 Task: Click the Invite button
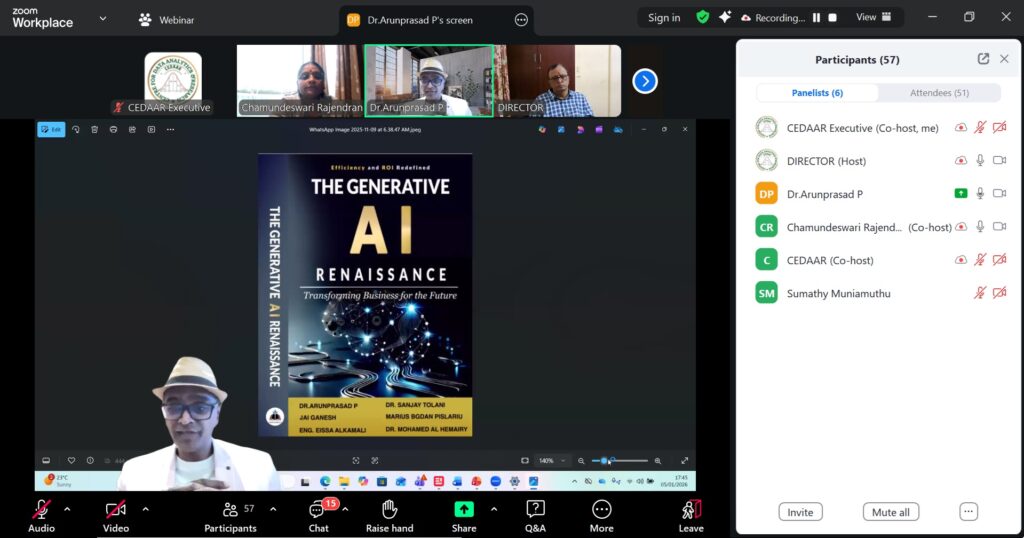coord(800,512)
